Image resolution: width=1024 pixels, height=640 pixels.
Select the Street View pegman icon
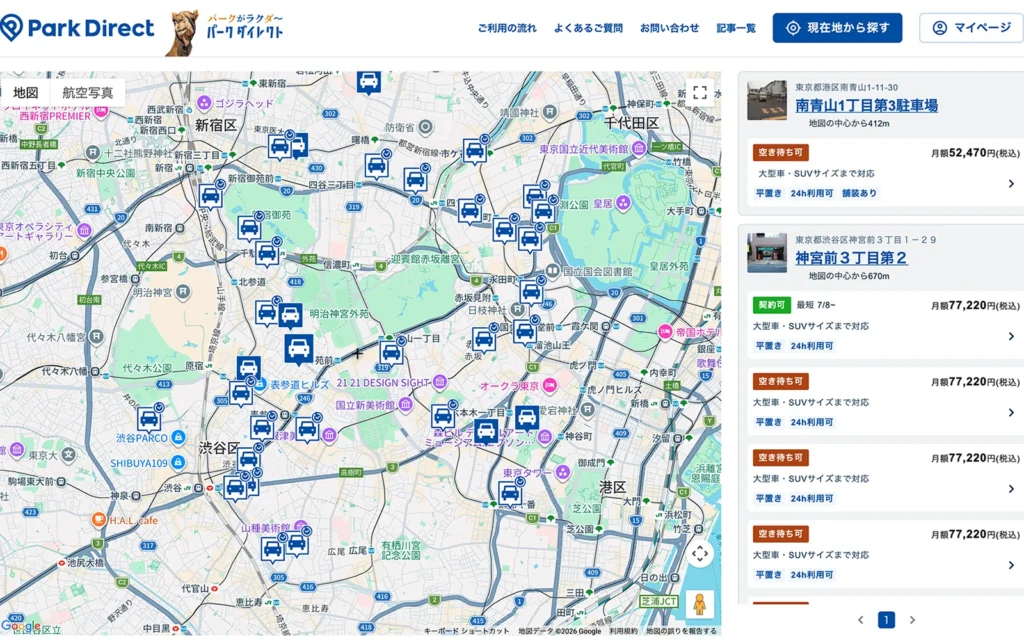[x=700, y=605]
